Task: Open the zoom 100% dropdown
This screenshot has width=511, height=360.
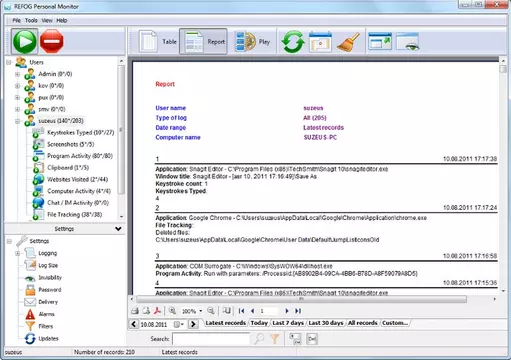Action: 201,311
